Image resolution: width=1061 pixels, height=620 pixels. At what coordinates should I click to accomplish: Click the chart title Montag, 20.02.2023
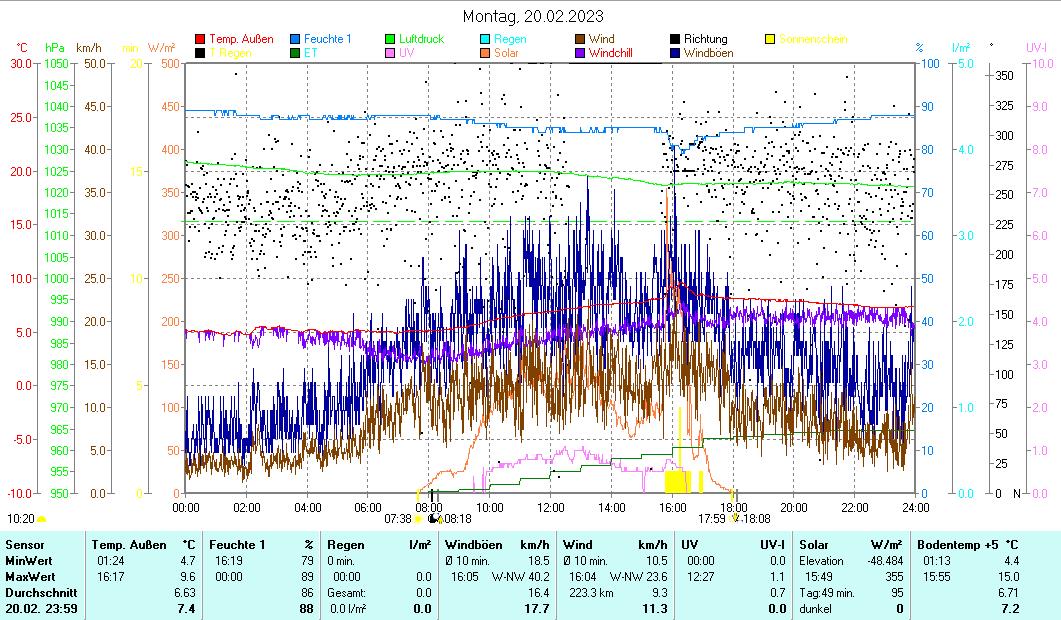point(533,16)
